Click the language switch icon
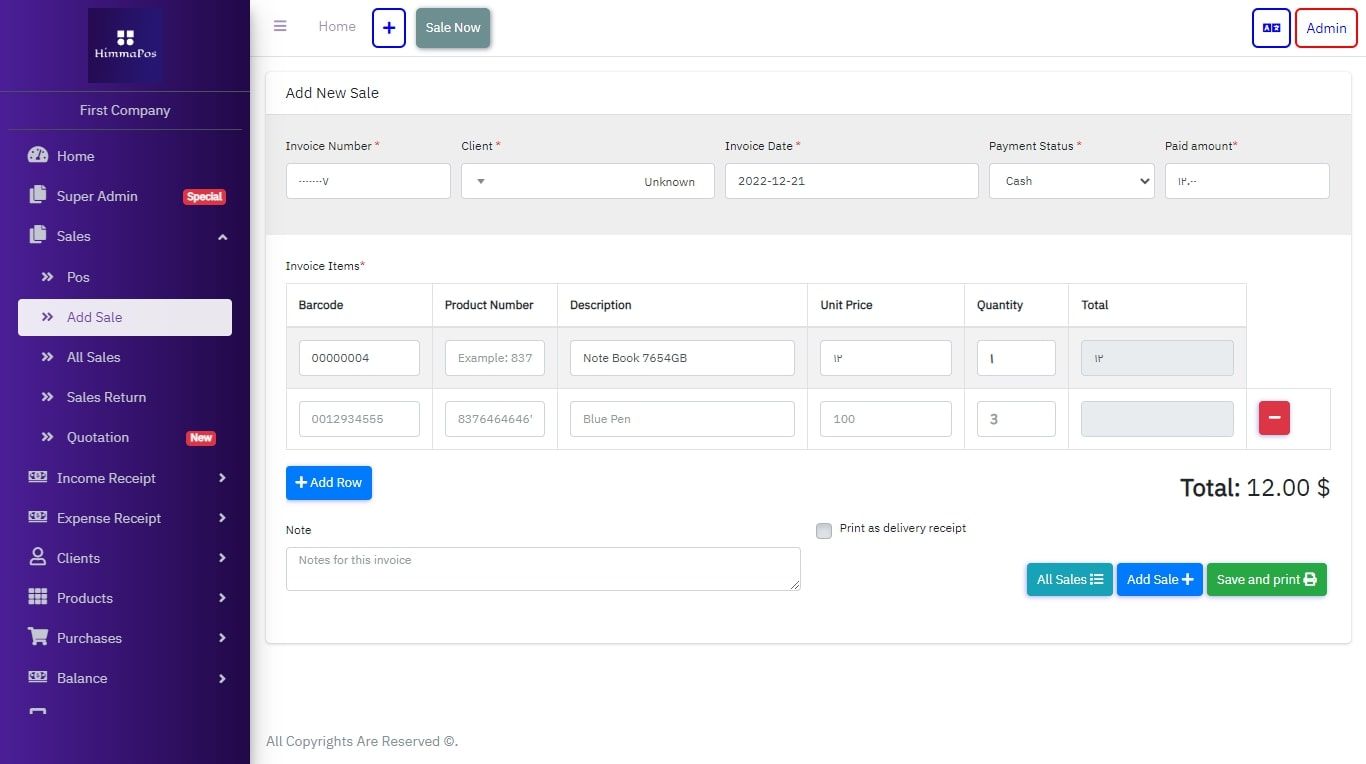Screen dimensions: 1366x764 tap(1271, 28)
